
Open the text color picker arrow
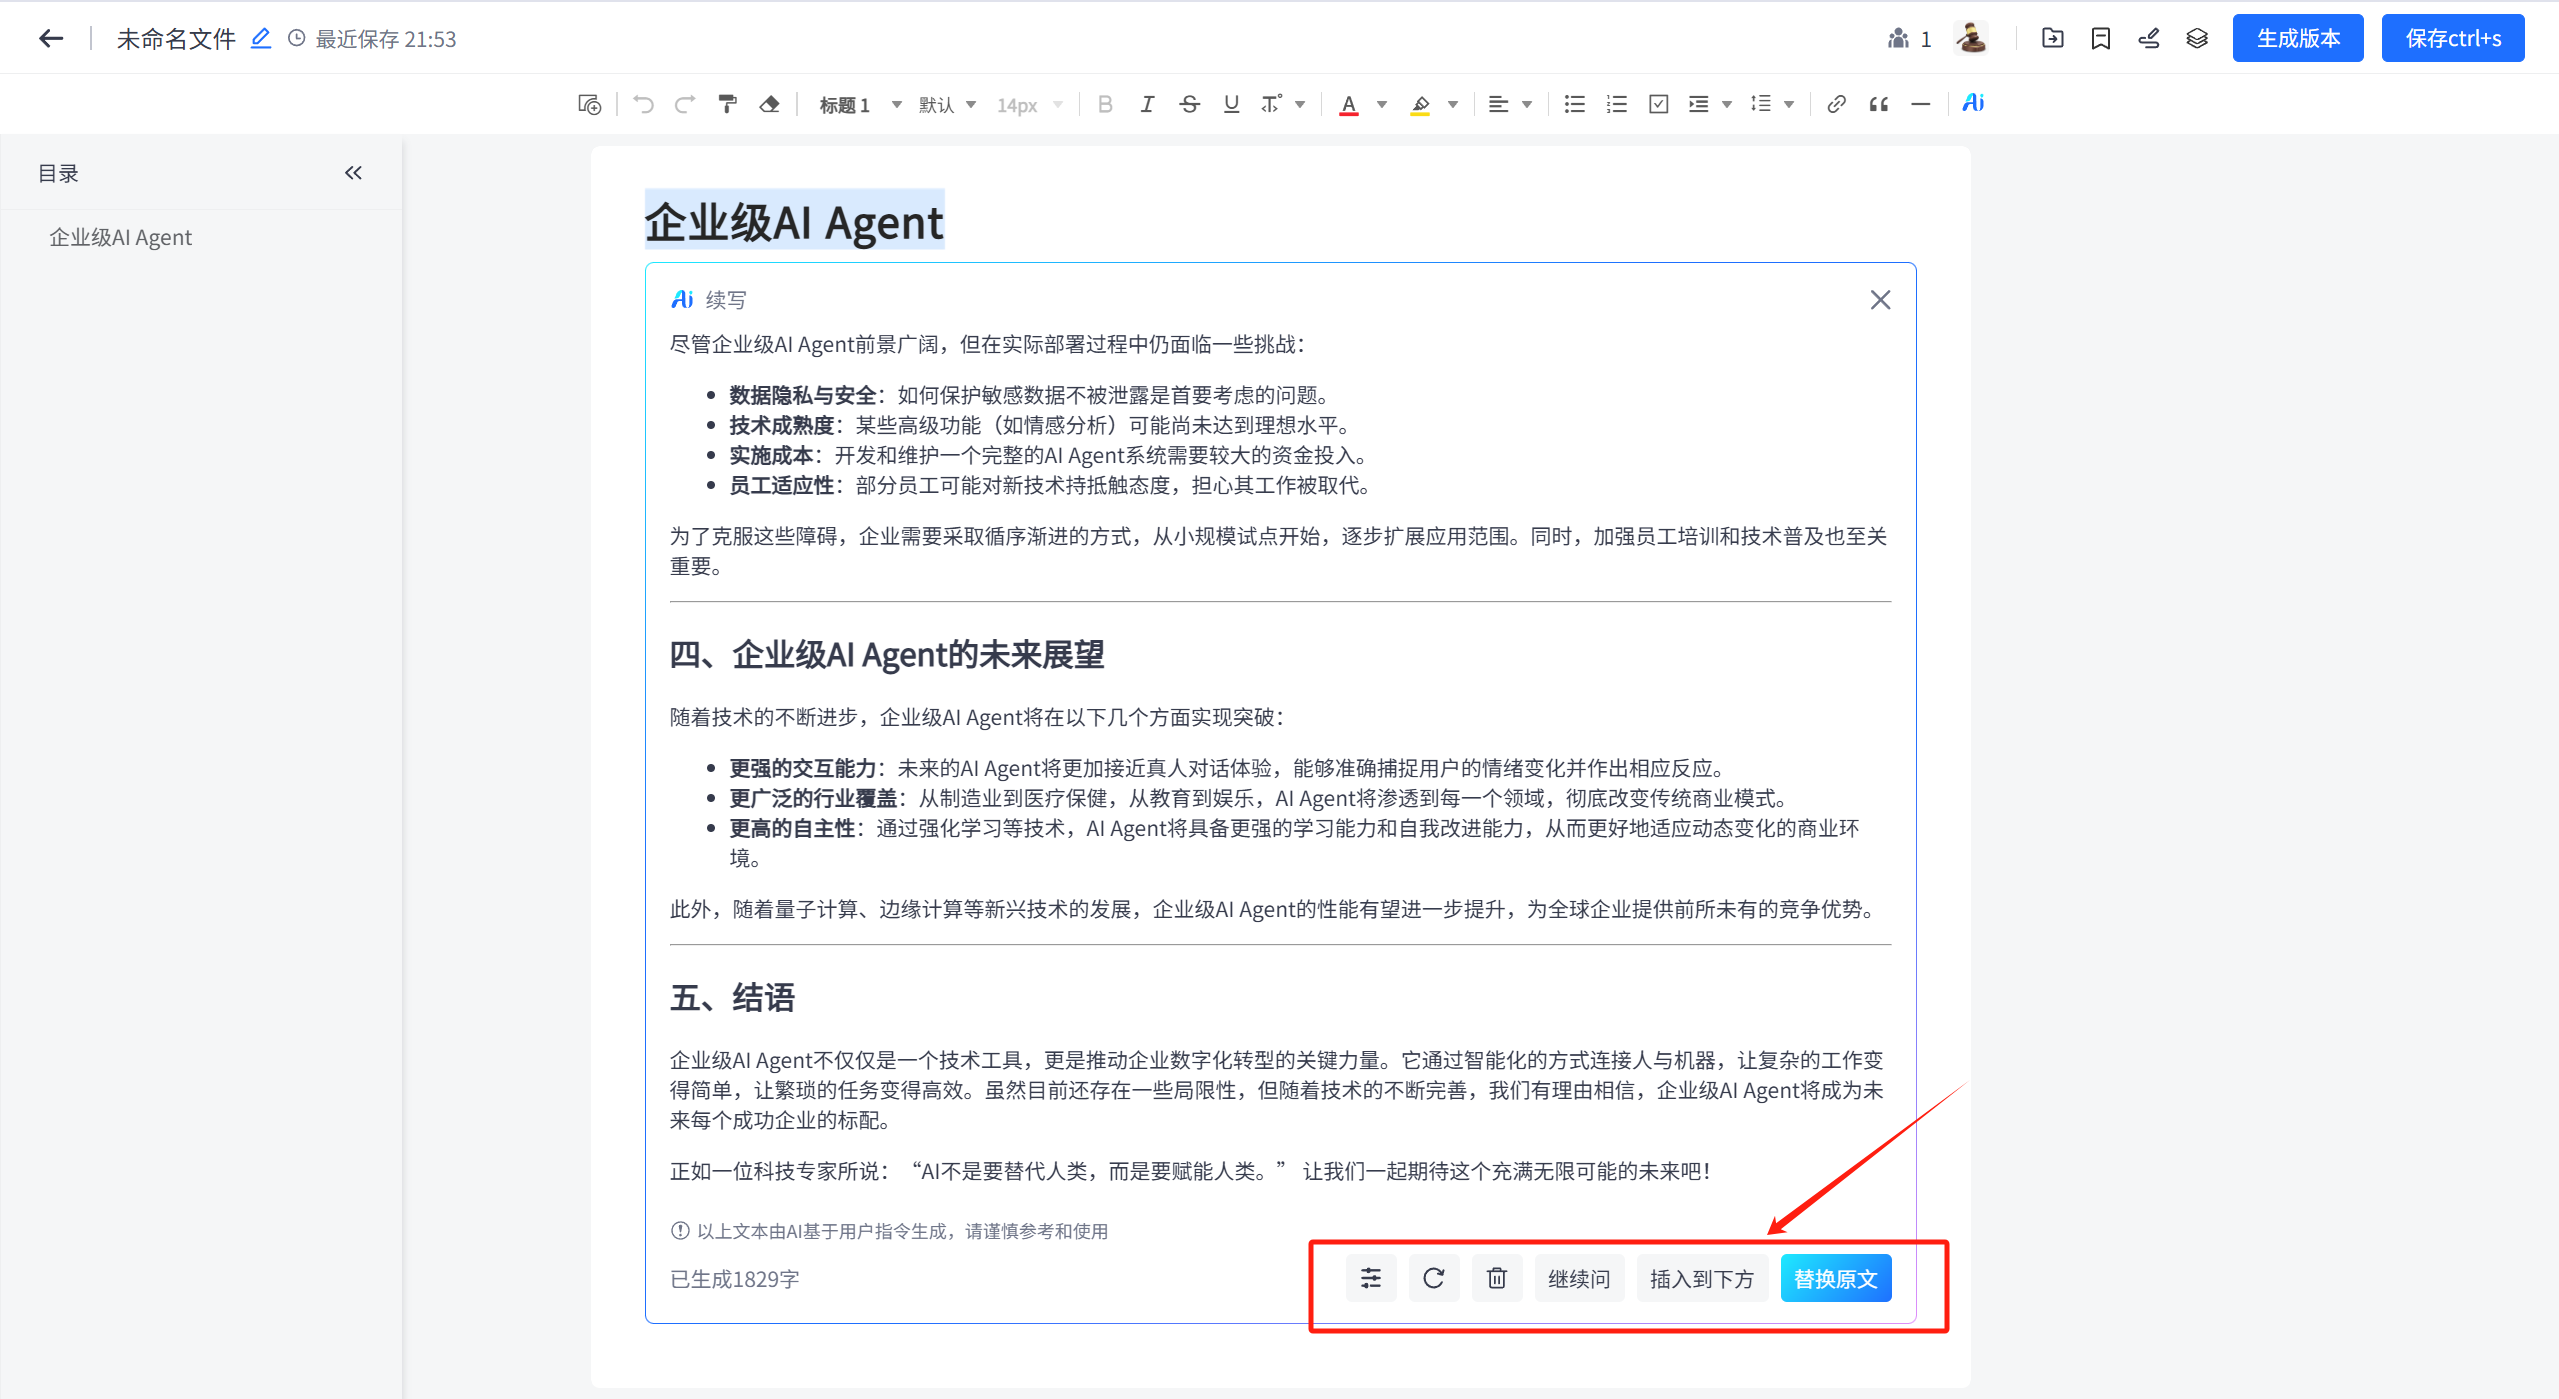1382,104
